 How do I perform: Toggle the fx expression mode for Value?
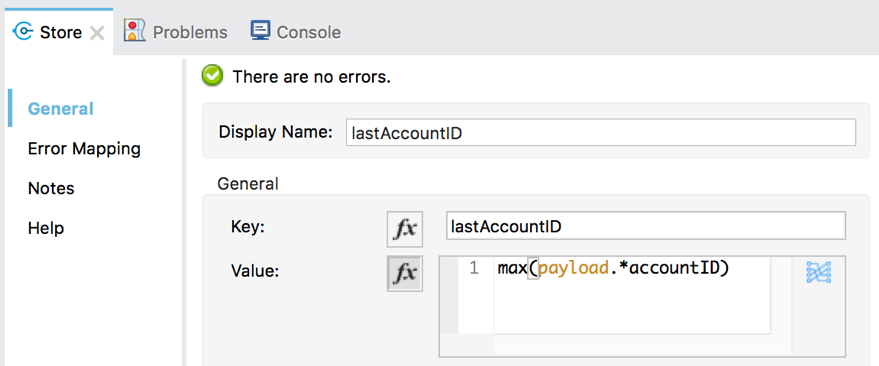click(405, 274)
